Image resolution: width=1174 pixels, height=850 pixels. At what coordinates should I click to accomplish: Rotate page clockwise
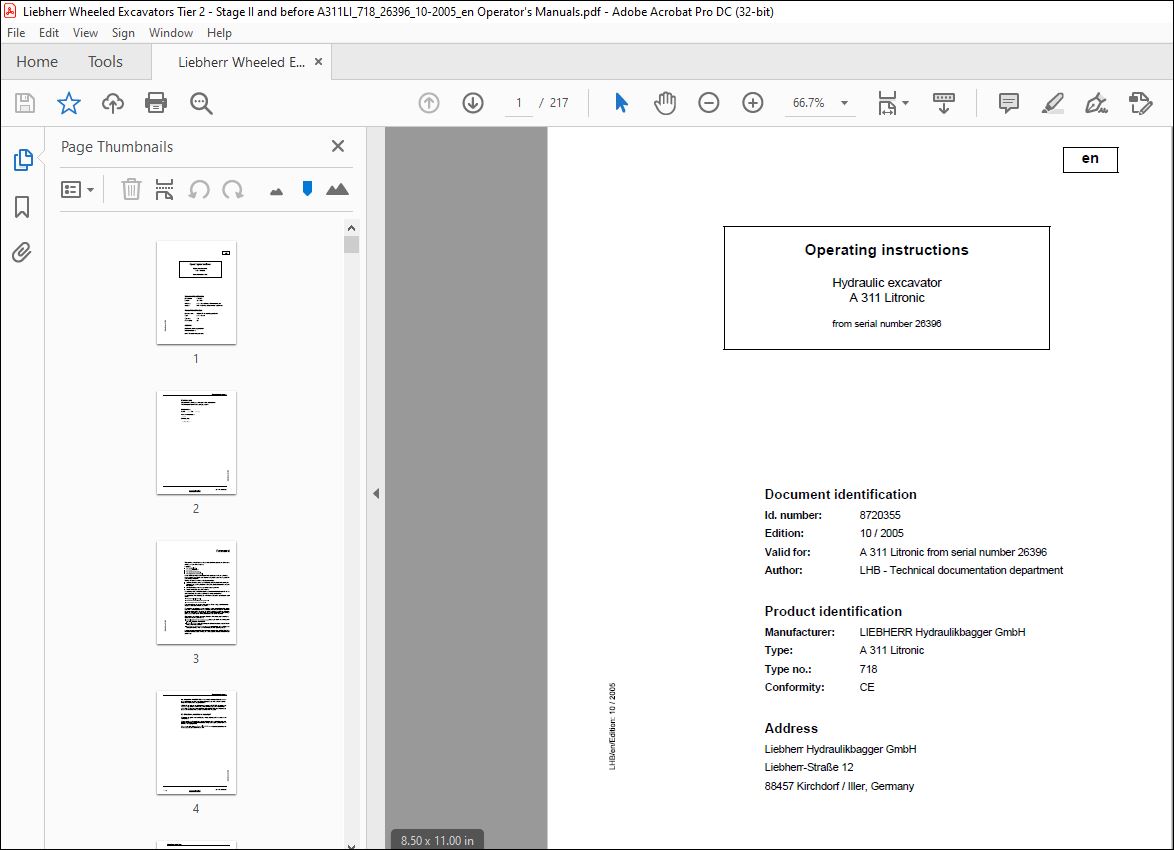click(x=233, y=189)
